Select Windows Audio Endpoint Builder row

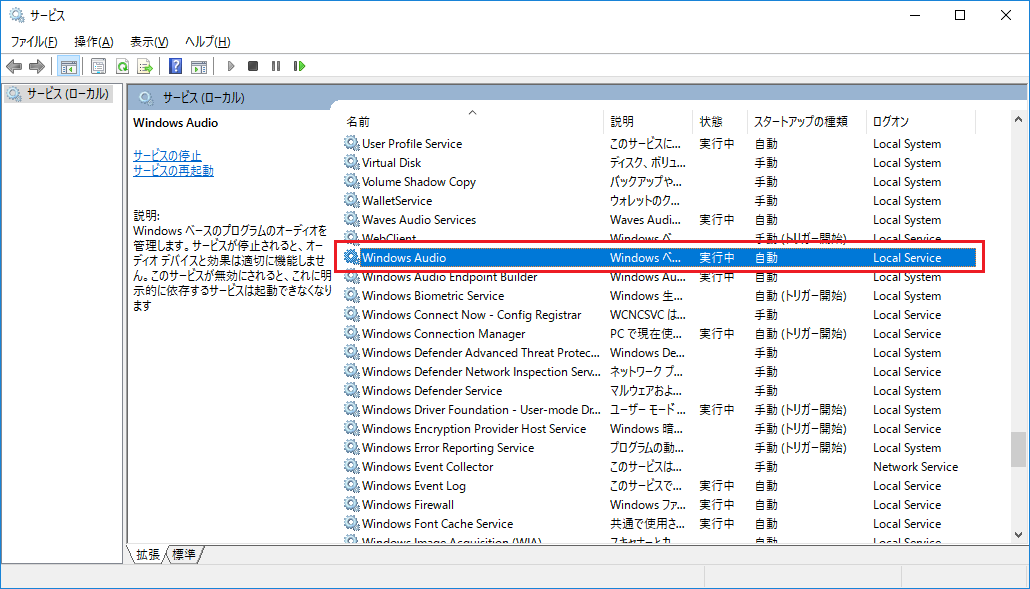pos(659,276)
